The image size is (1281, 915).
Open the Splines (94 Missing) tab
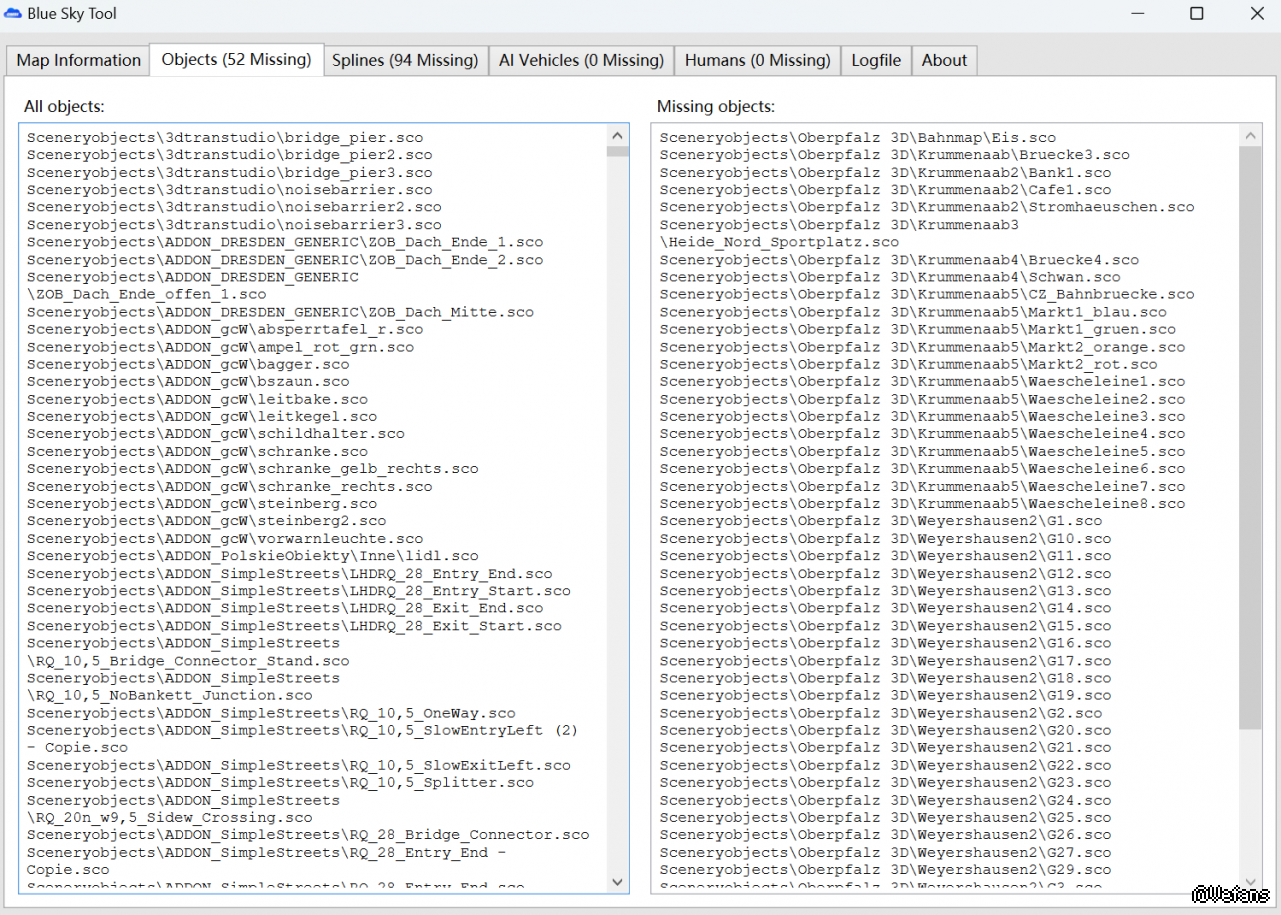coord(405,60)
